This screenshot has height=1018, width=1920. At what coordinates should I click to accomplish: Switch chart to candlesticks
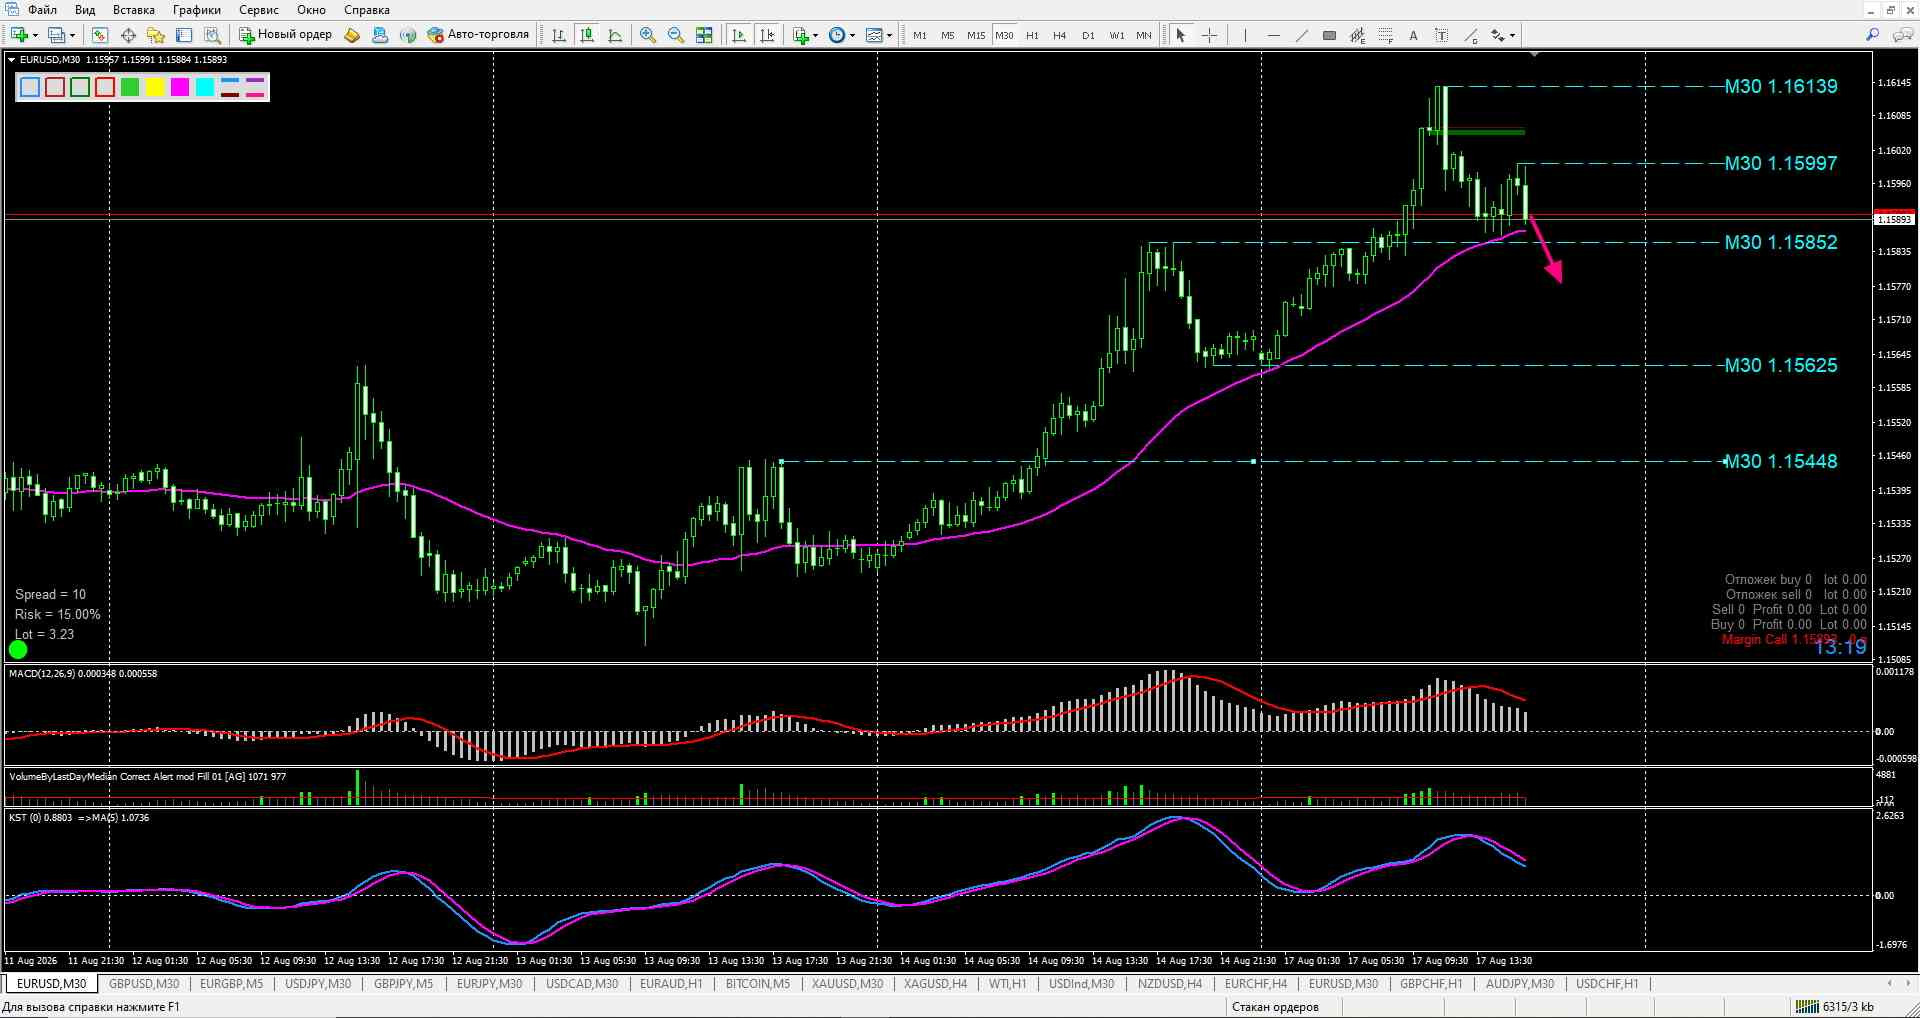587,35
